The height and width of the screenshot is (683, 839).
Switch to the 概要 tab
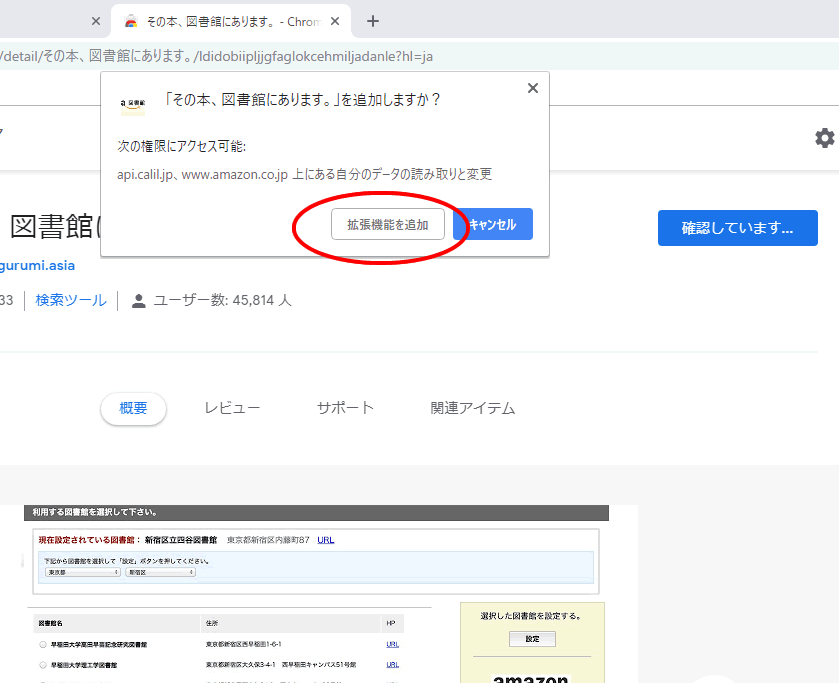pyautogui.click(x=133, y=408)
